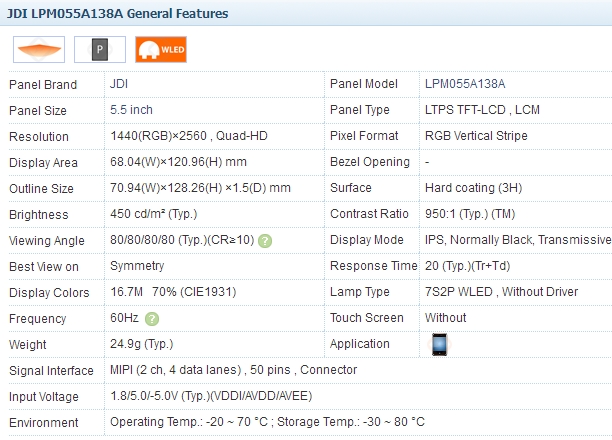
Task: Click the 'Response Time' label
Action: (374, 266)
